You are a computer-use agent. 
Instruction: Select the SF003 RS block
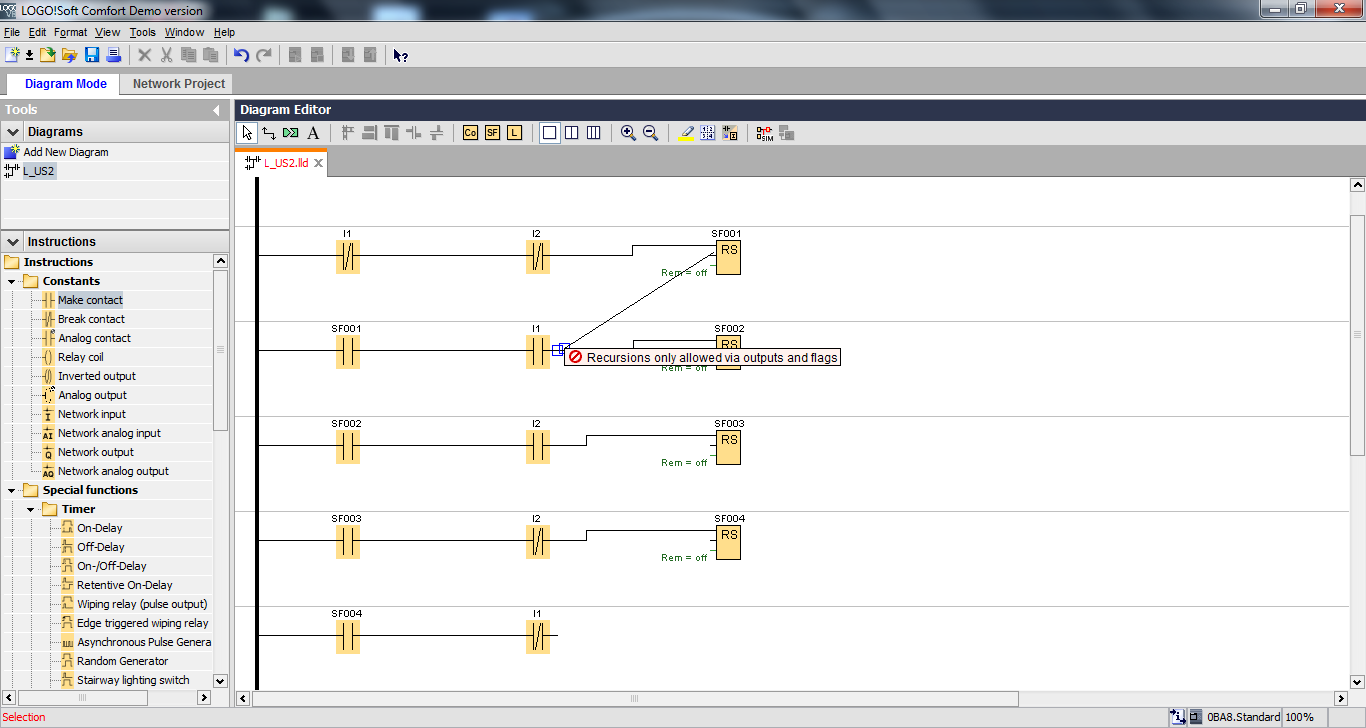click(x=729, y=447)
